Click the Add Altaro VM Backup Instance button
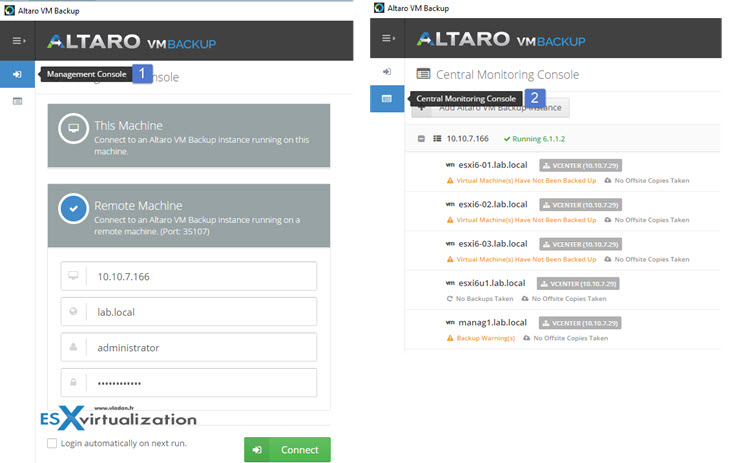This screenshot has width=730, height=463. pyautogui.click(x=490, y=108)
